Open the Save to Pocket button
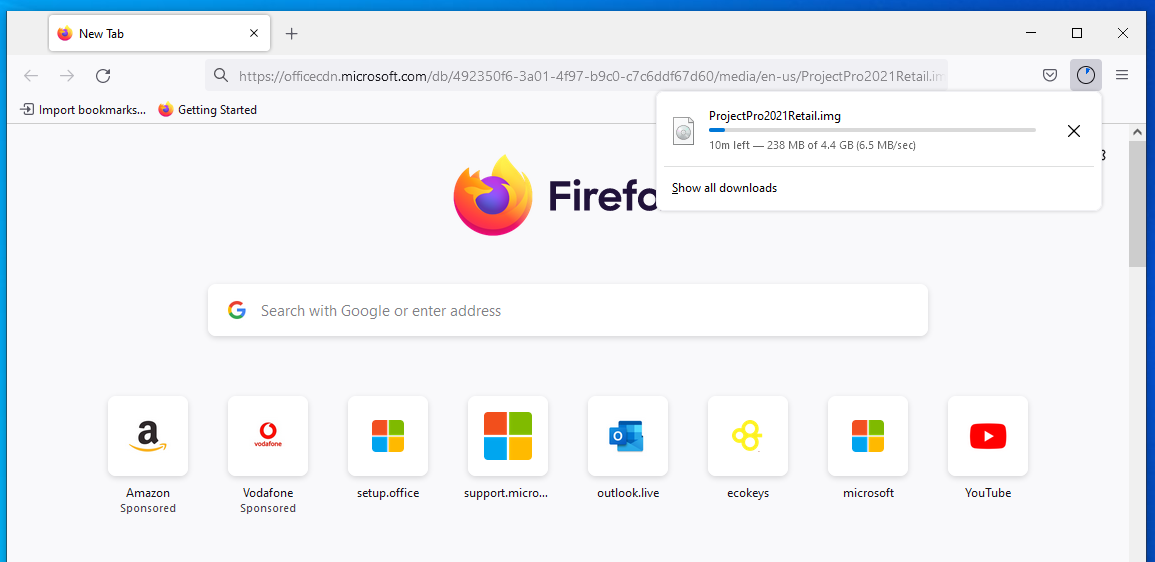 [1050, 75]
